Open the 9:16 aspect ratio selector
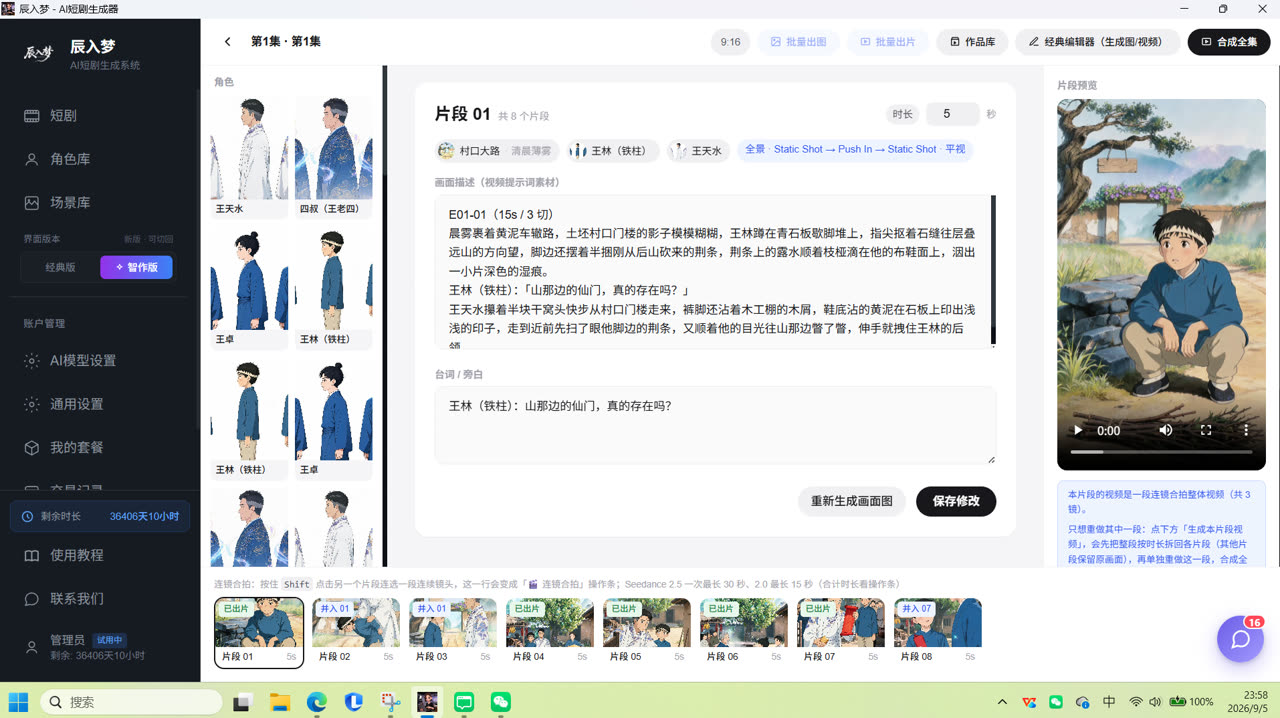The width and height of the screenshot is (1280, 718). pos(730,42)
